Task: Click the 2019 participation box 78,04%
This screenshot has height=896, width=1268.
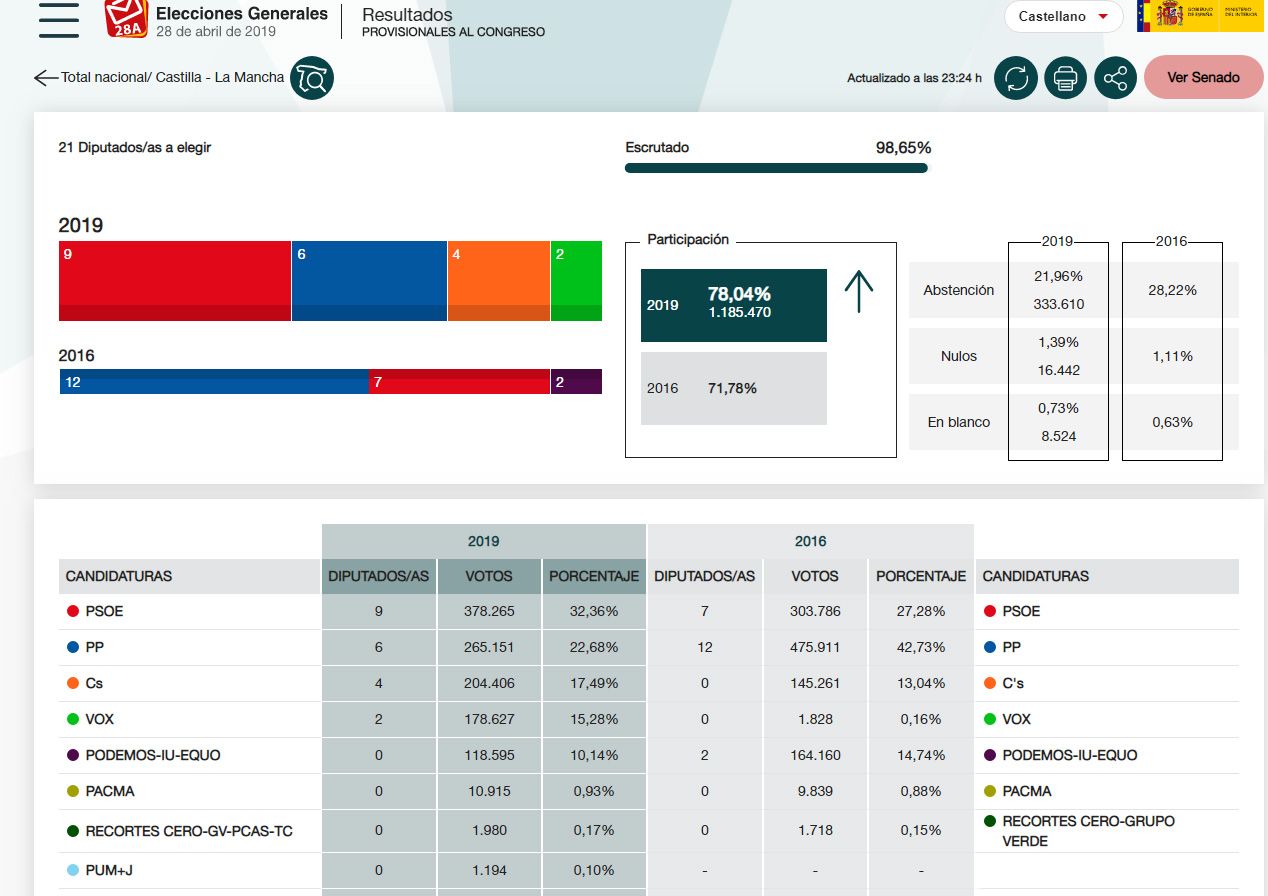Action: [734, 305]
